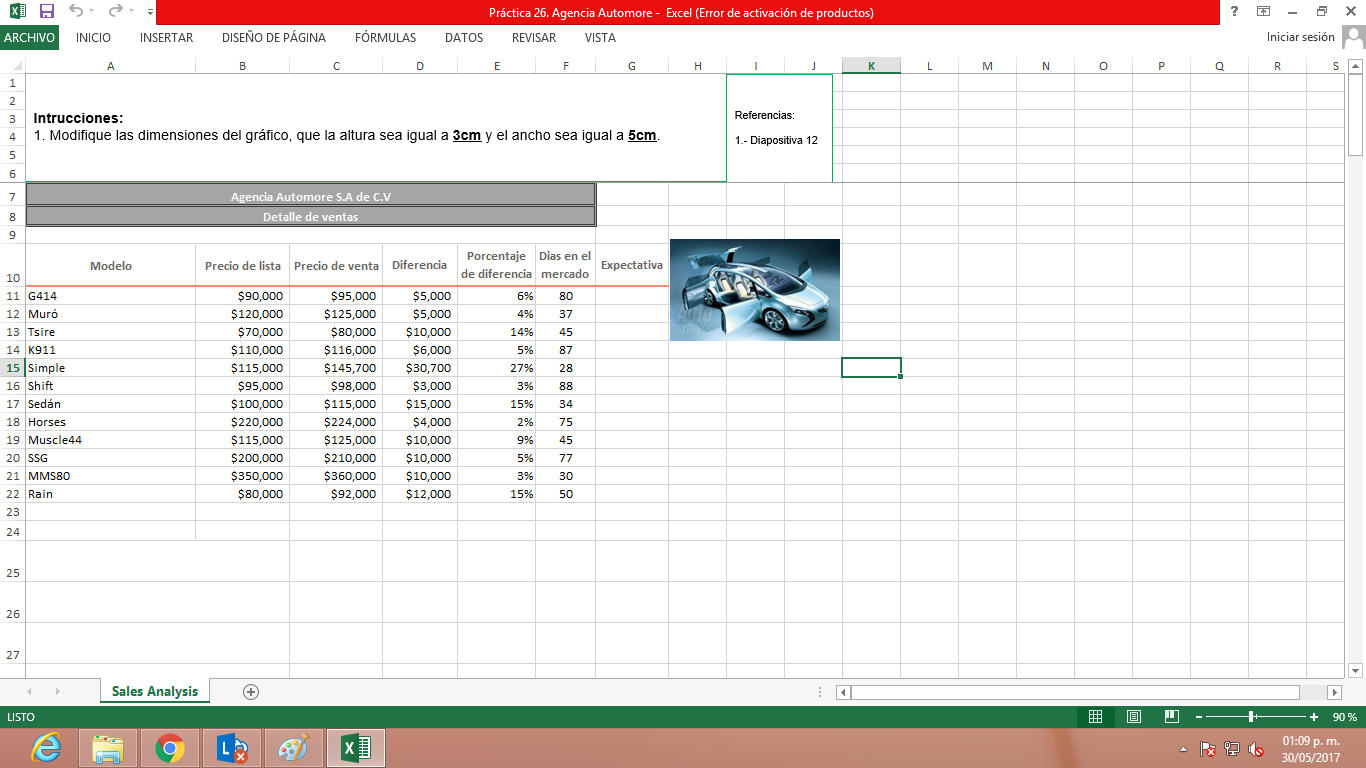Viewport: 1366px width, 768px height.
Task: Select column K header
Action: pos(871,66)
